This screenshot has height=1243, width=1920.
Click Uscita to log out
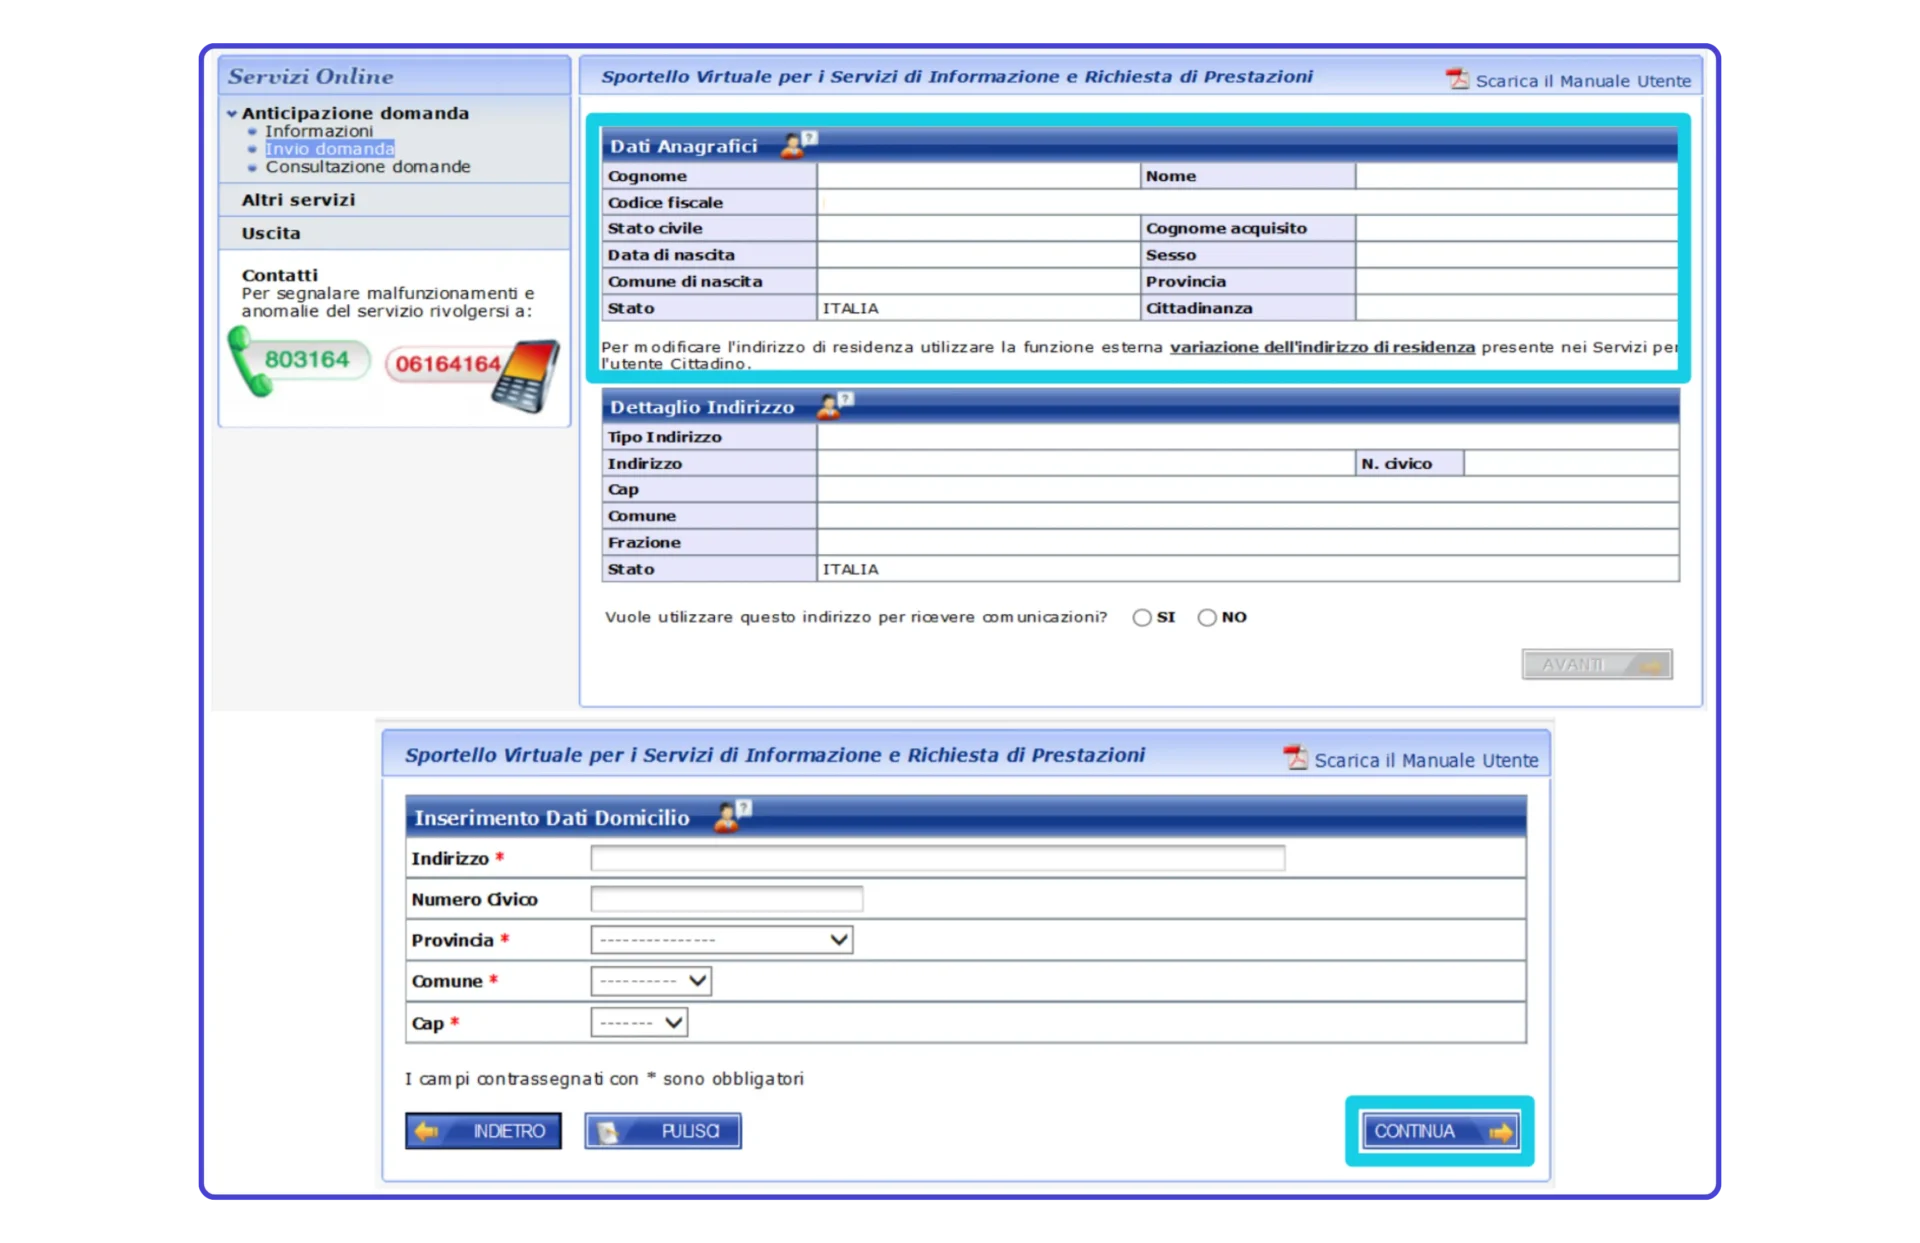(x=270, y=233)
